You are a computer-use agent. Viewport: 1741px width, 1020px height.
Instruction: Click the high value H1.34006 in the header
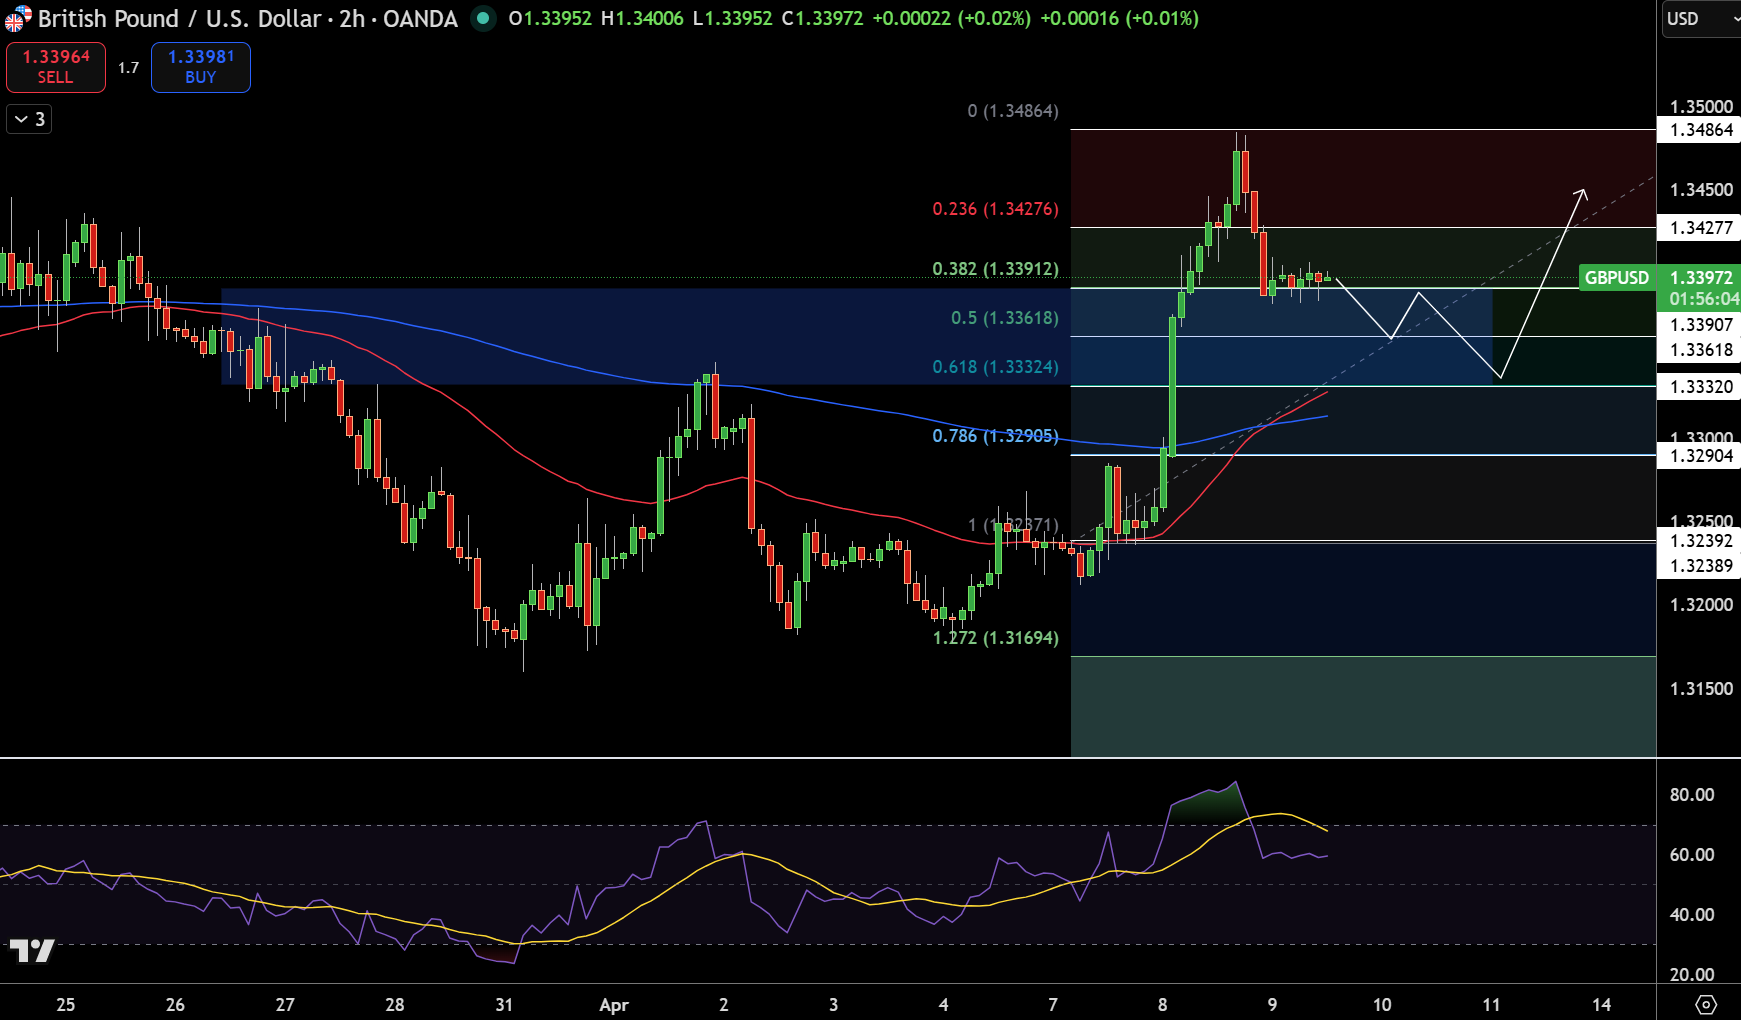[642, 18]
